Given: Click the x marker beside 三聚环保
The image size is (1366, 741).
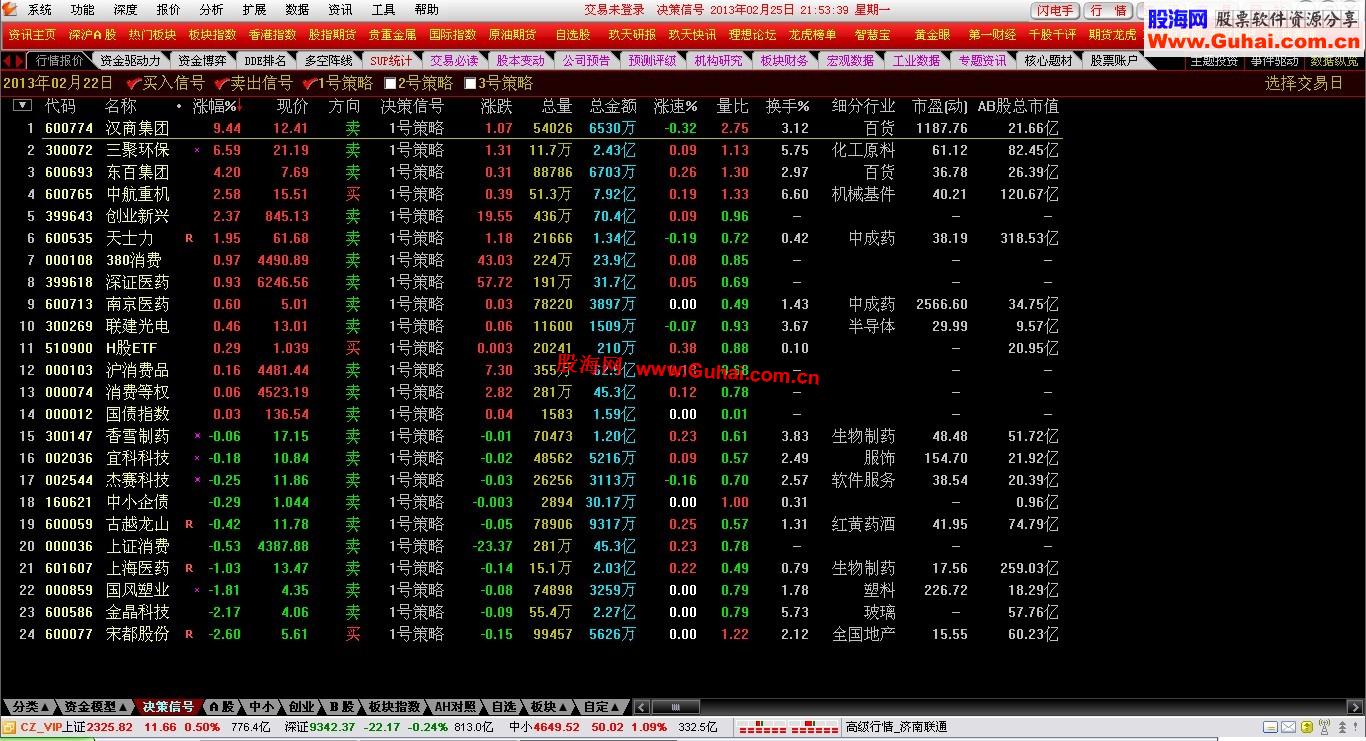Looking at the screenshot, I should (197, 151).
